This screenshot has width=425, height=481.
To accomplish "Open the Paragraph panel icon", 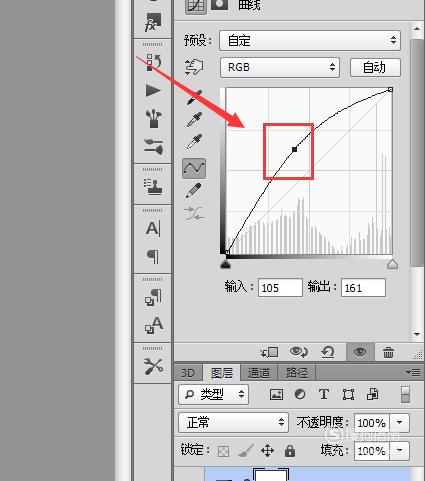I will pyautogui.click(x=153, y=257).
